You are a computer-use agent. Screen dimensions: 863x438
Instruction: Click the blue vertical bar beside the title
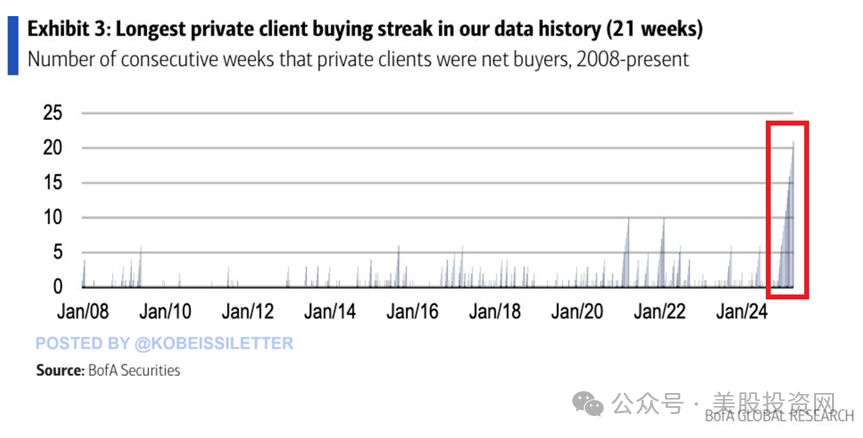[13, 46]
